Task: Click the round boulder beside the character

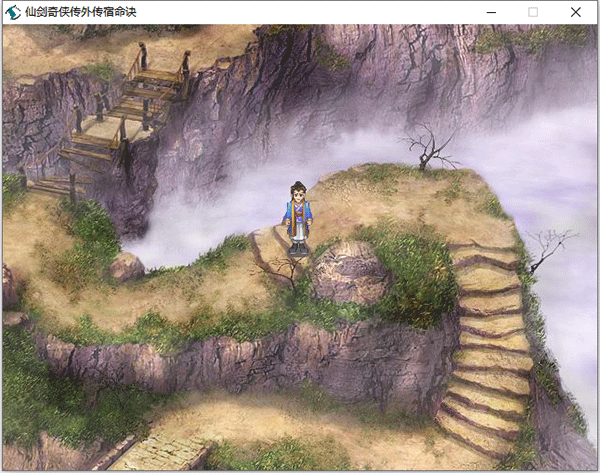Action: click(350, 272)
